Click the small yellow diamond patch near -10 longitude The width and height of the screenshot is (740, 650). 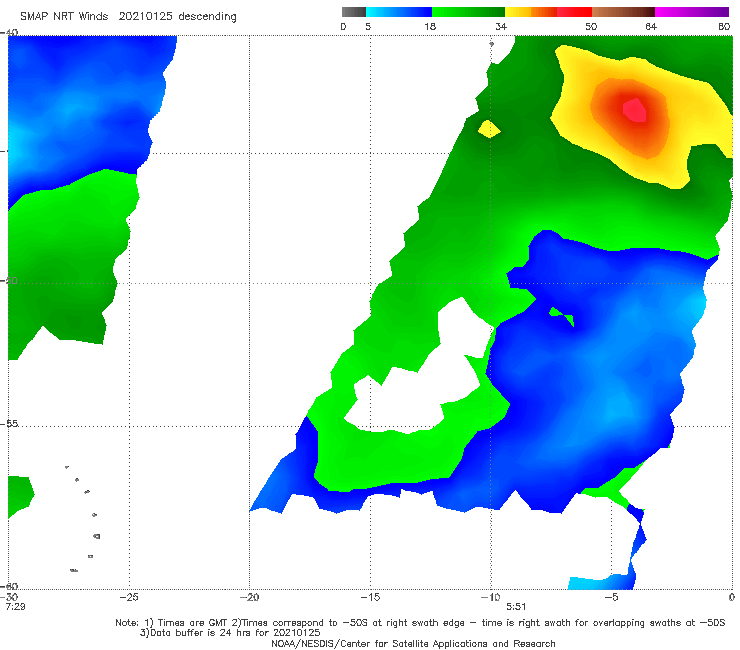click(489, 129)
